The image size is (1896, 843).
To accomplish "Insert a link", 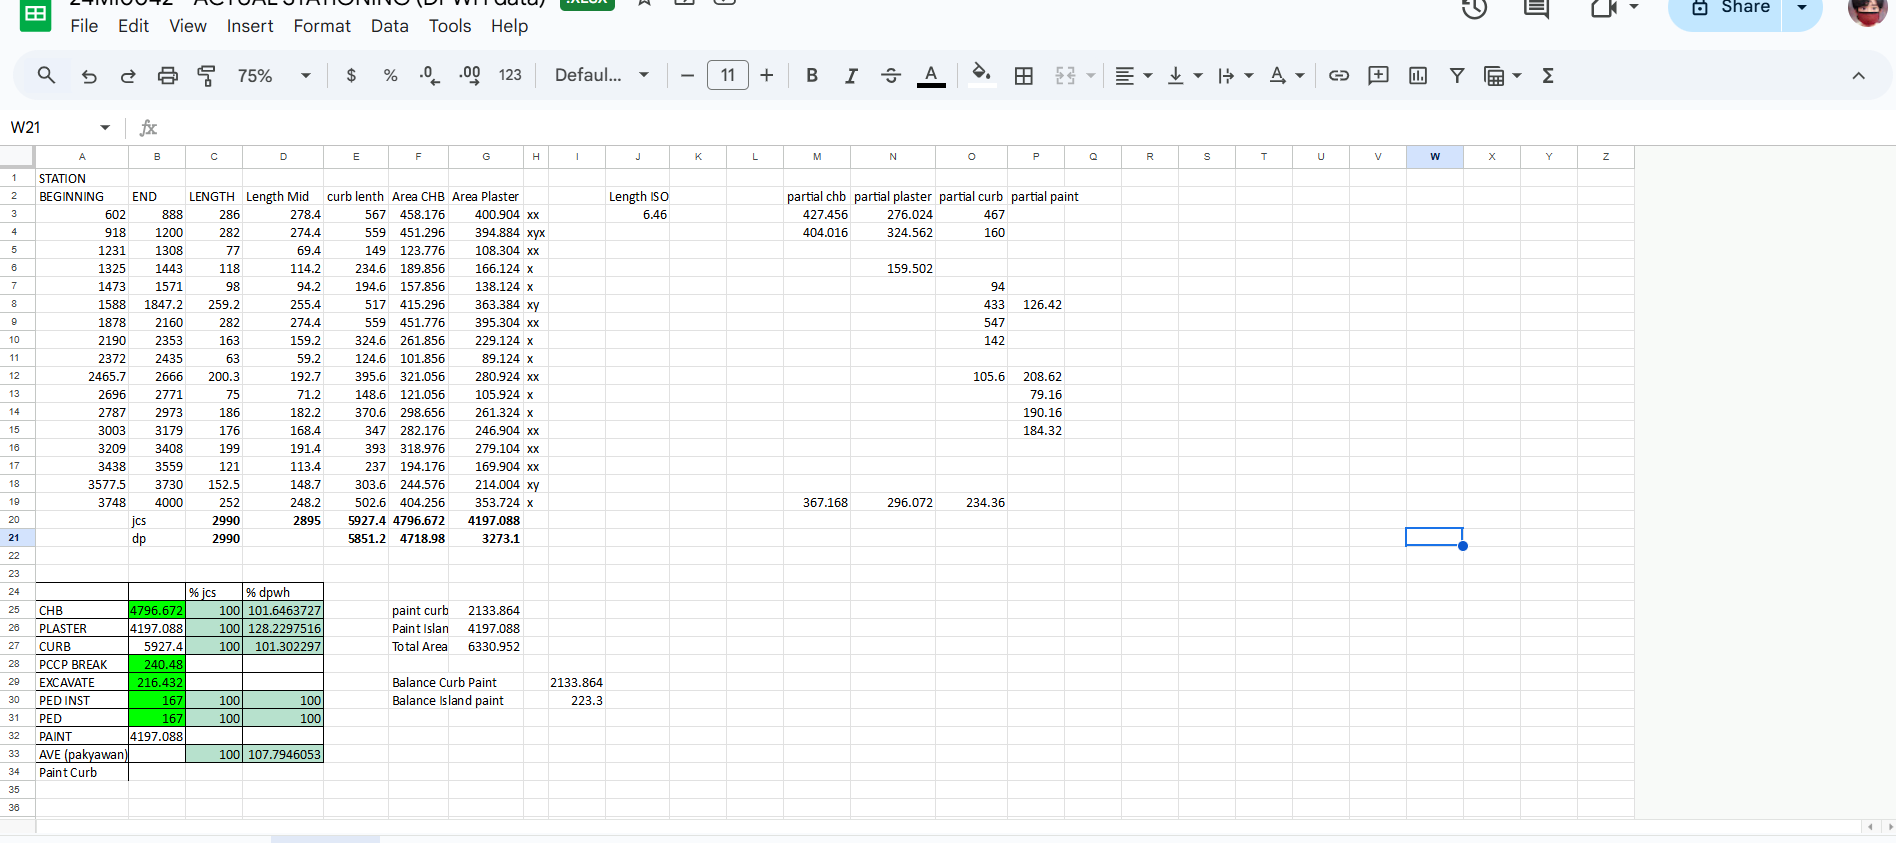I will (1339, 75).
